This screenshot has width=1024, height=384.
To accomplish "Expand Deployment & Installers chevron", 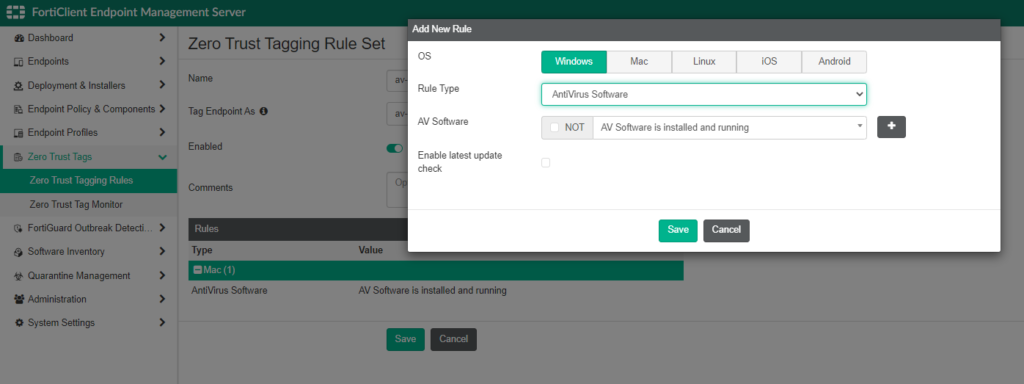I will (x=162, y=86).
